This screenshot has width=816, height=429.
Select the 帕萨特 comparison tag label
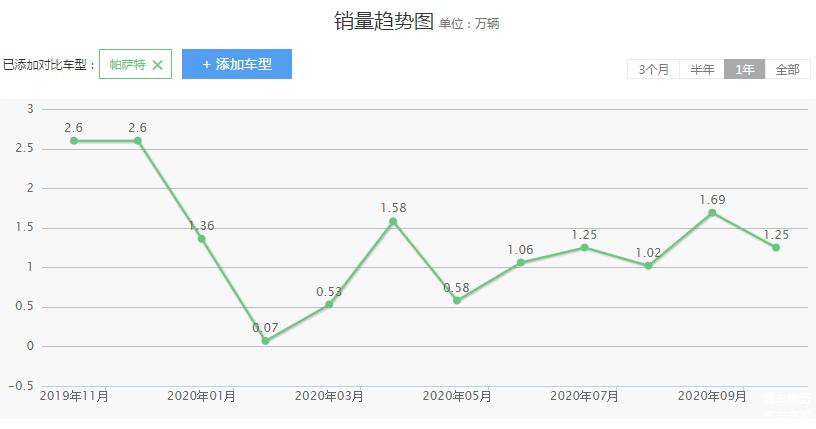[x=127, y=65]
